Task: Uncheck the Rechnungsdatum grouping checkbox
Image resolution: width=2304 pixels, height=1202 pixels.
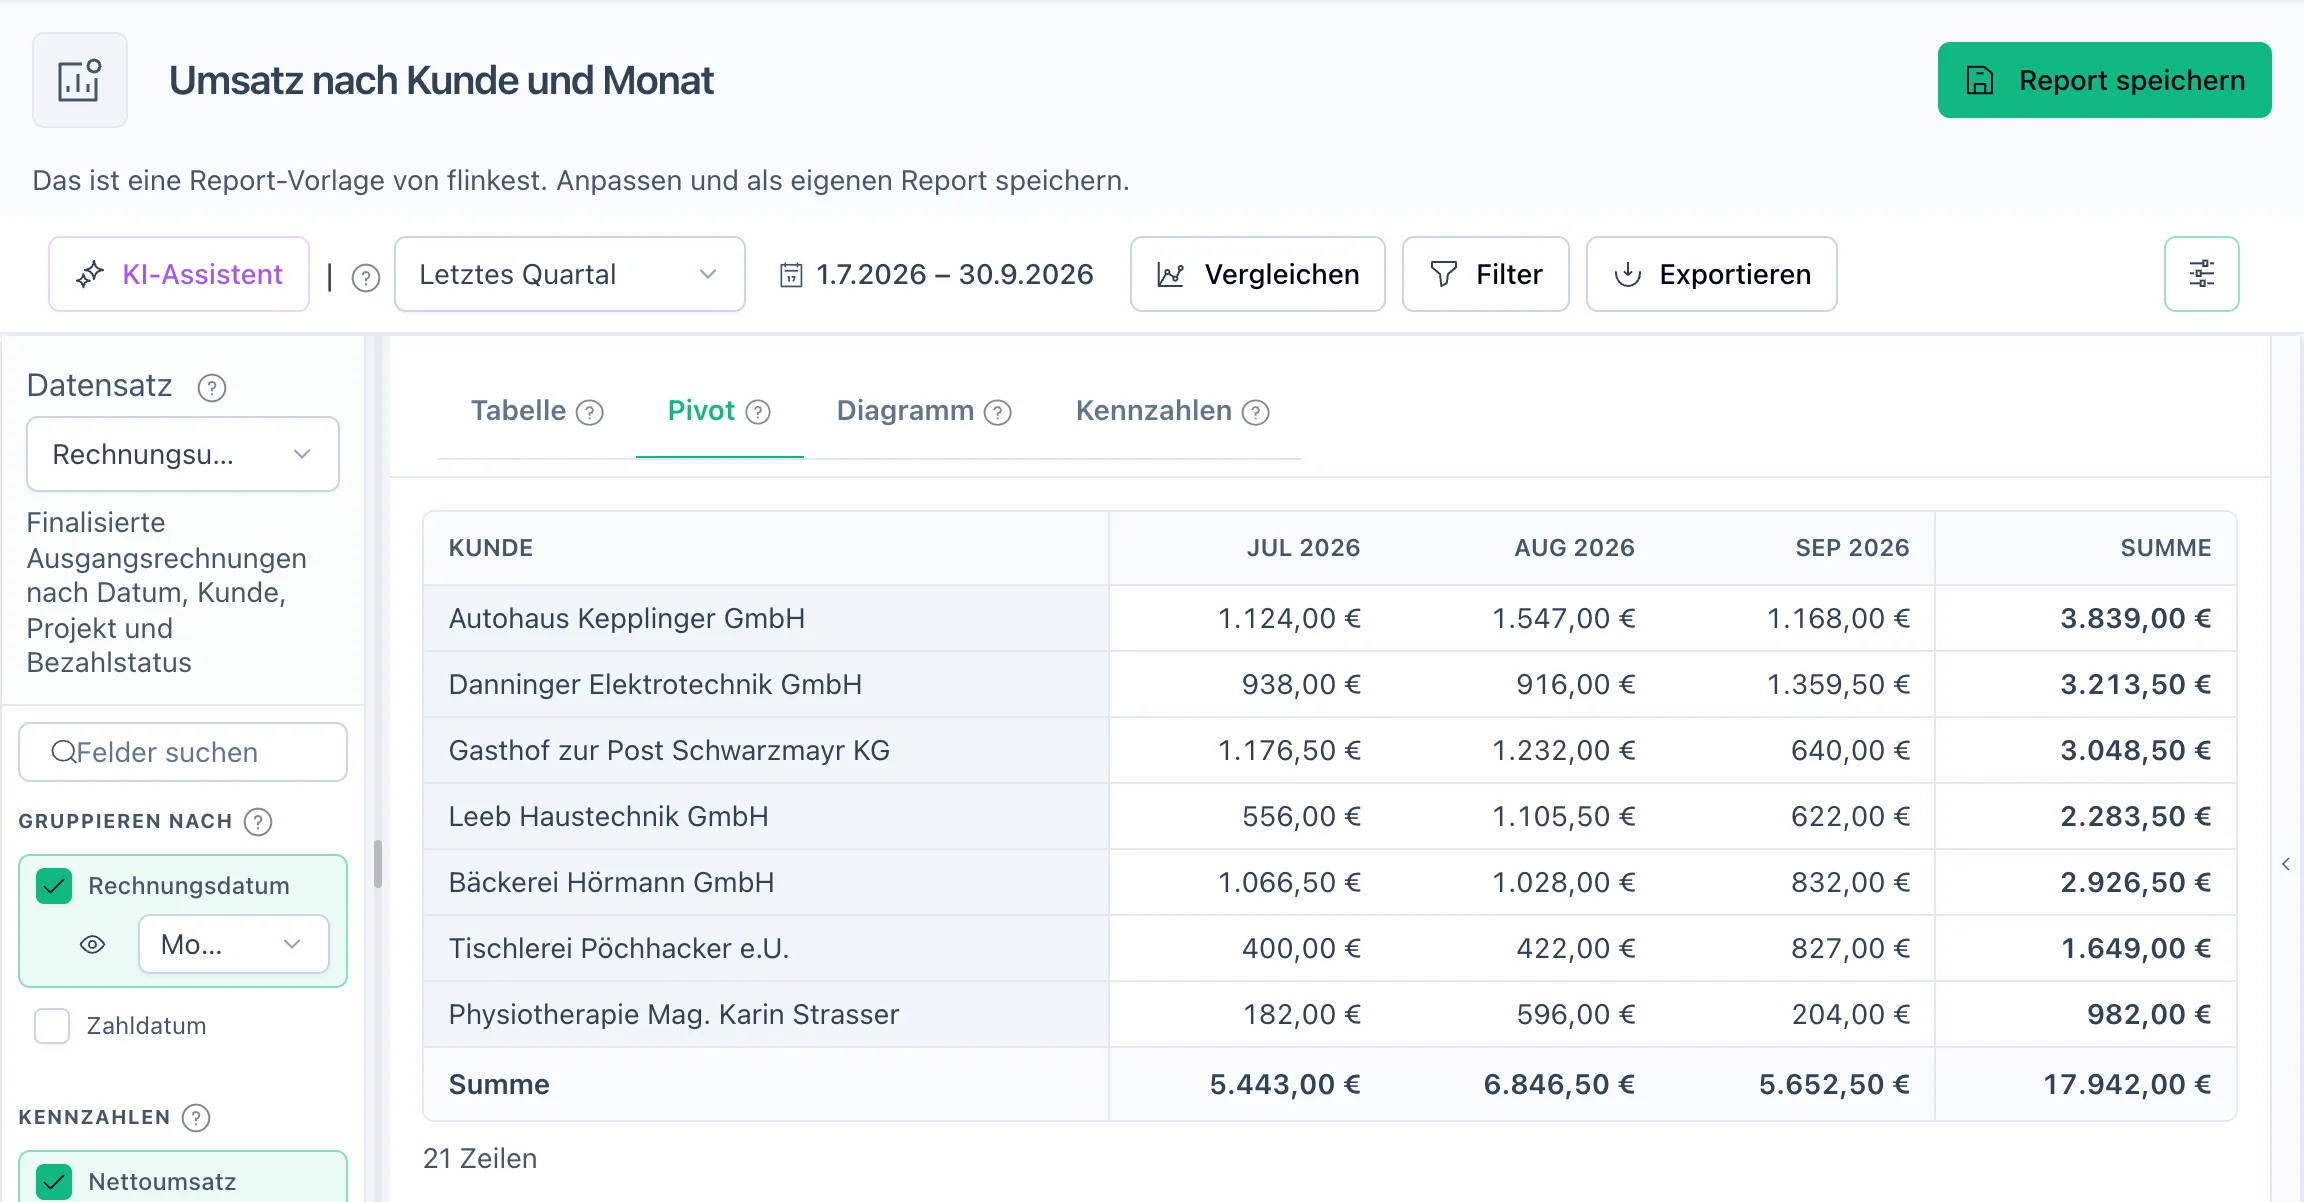Action: [x=54, y=886]
